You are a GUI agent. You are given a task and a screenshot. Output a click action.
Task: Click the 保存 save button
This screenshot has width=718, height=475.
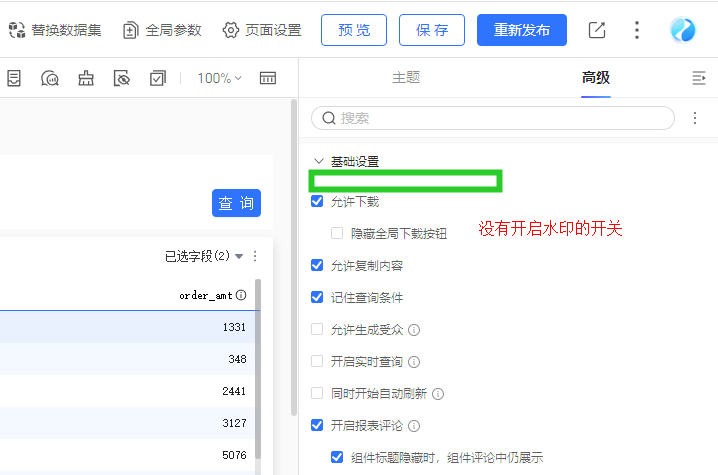pyautogui.click(x=432, y=30)
